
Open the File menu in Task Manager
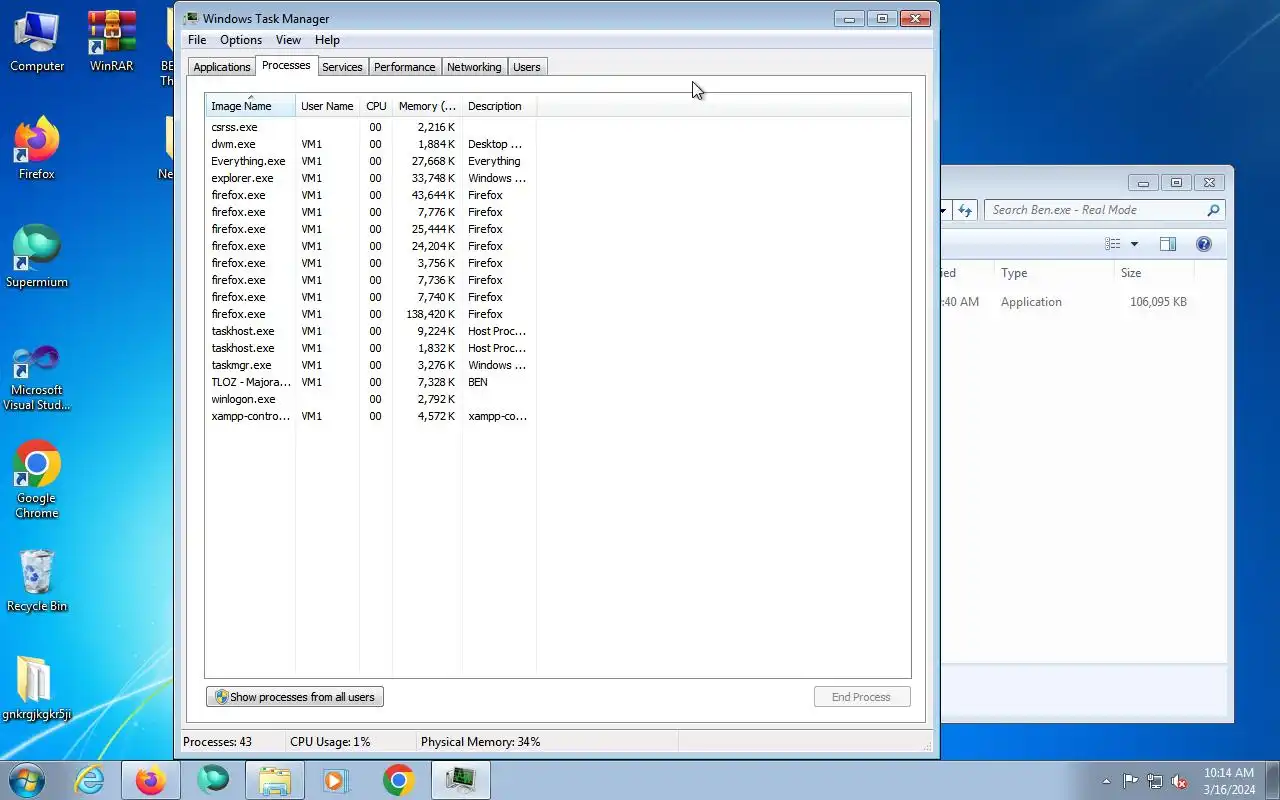[x=197, y=40]
